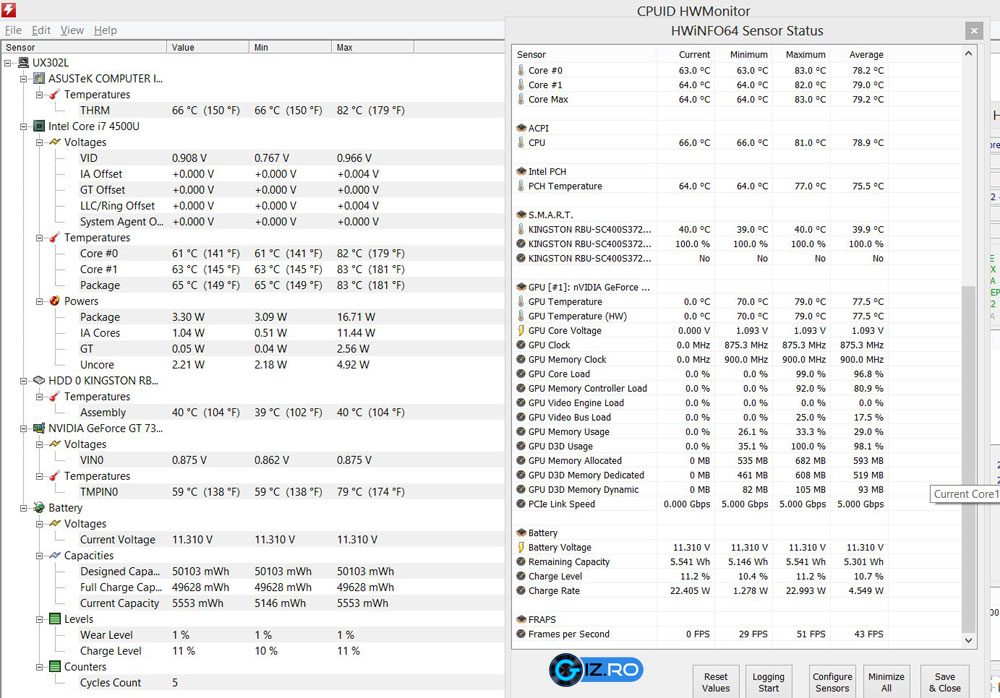Select the Wear Level row
The image size is (1000, 698).
[x=253, y=635]
